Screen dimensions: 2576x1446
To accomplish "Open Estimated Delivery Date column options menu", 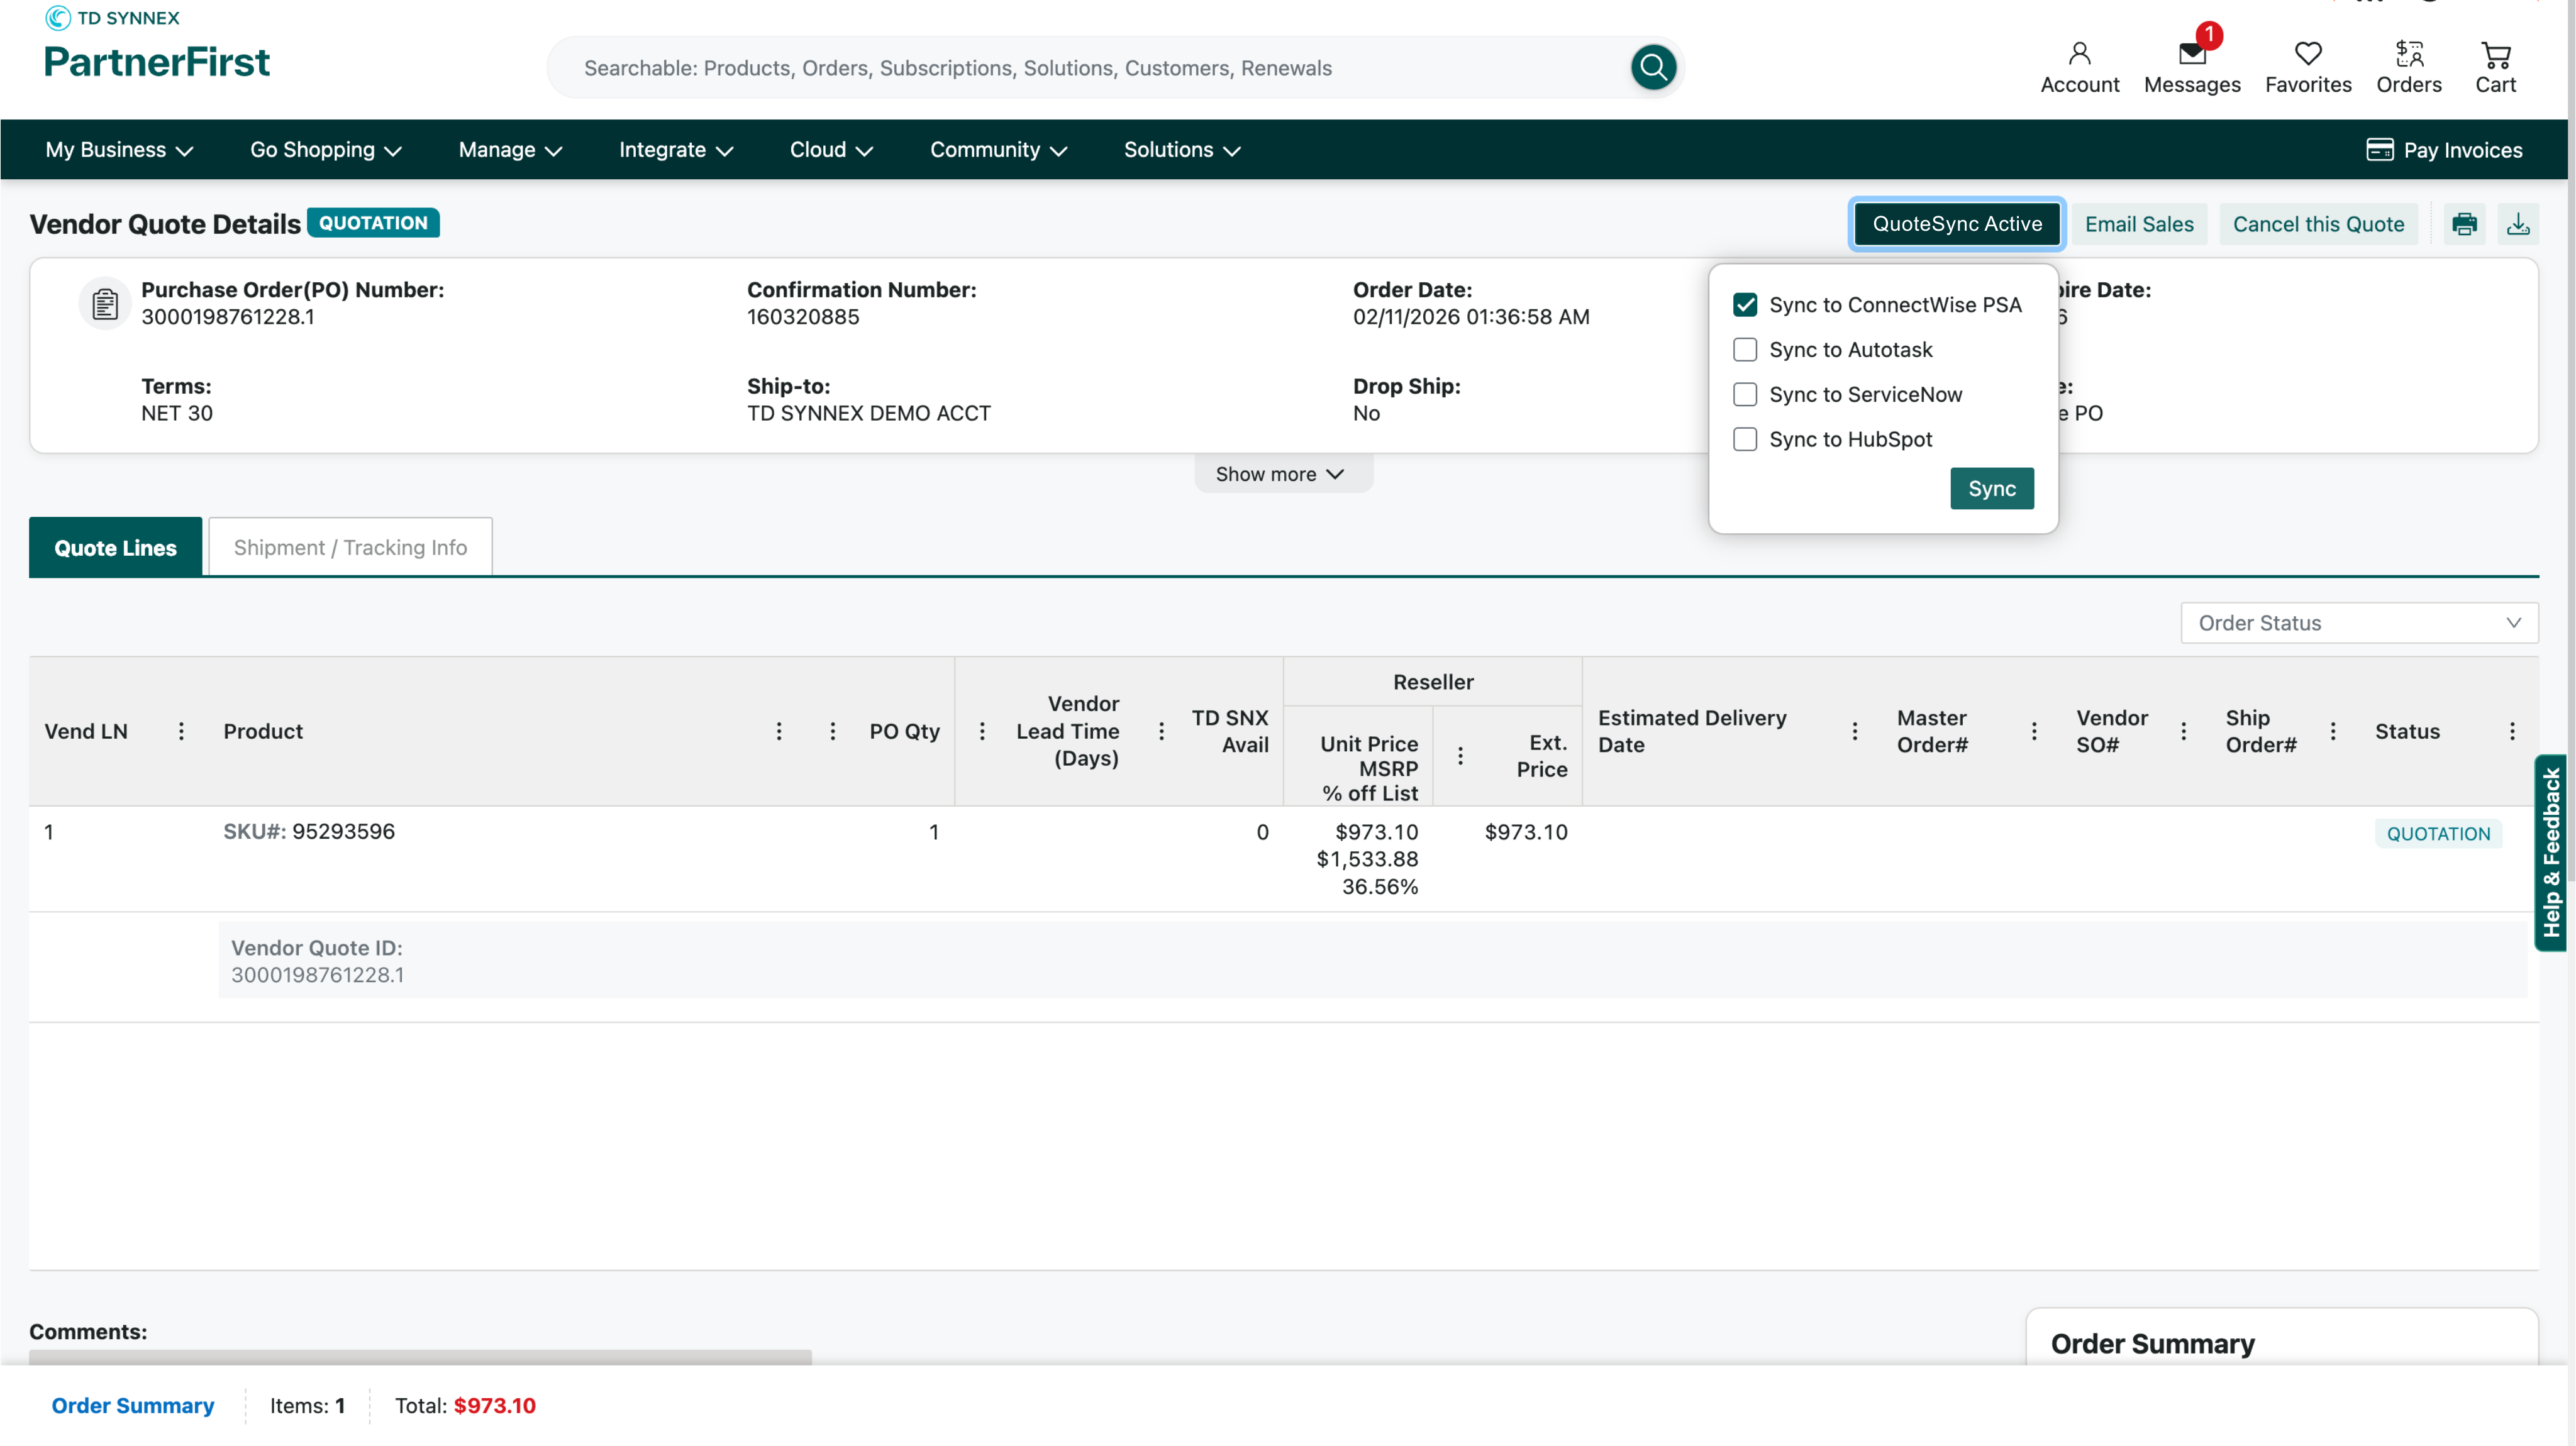I will (1854, 731).
